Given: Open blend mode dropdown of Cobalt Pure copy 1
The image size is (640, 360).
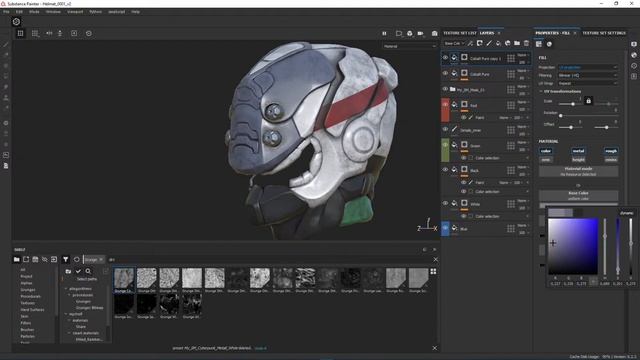Looking at the screenshot, I should 524,55.
